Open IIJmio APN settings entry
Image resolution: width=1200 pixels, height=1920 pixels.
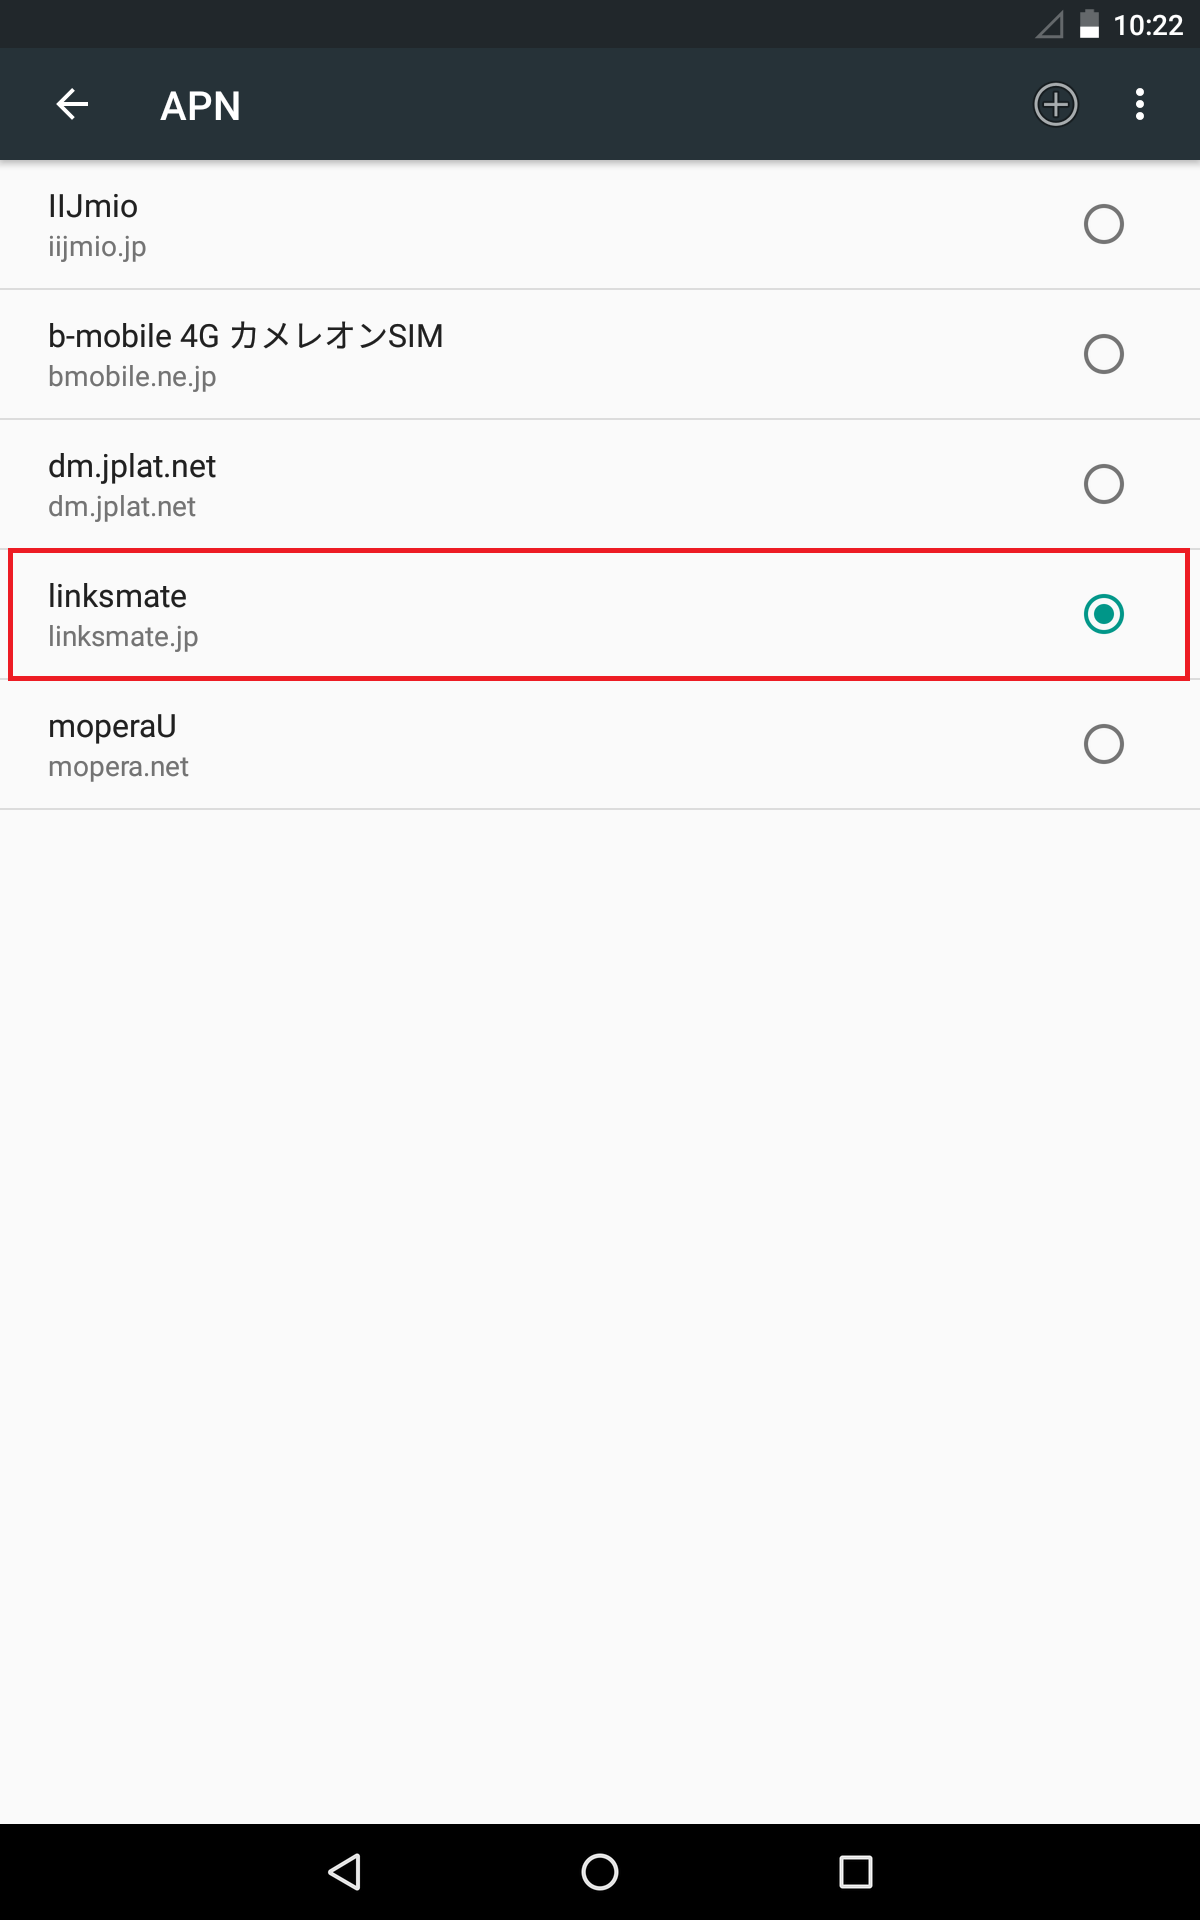[x=400, y=225]
